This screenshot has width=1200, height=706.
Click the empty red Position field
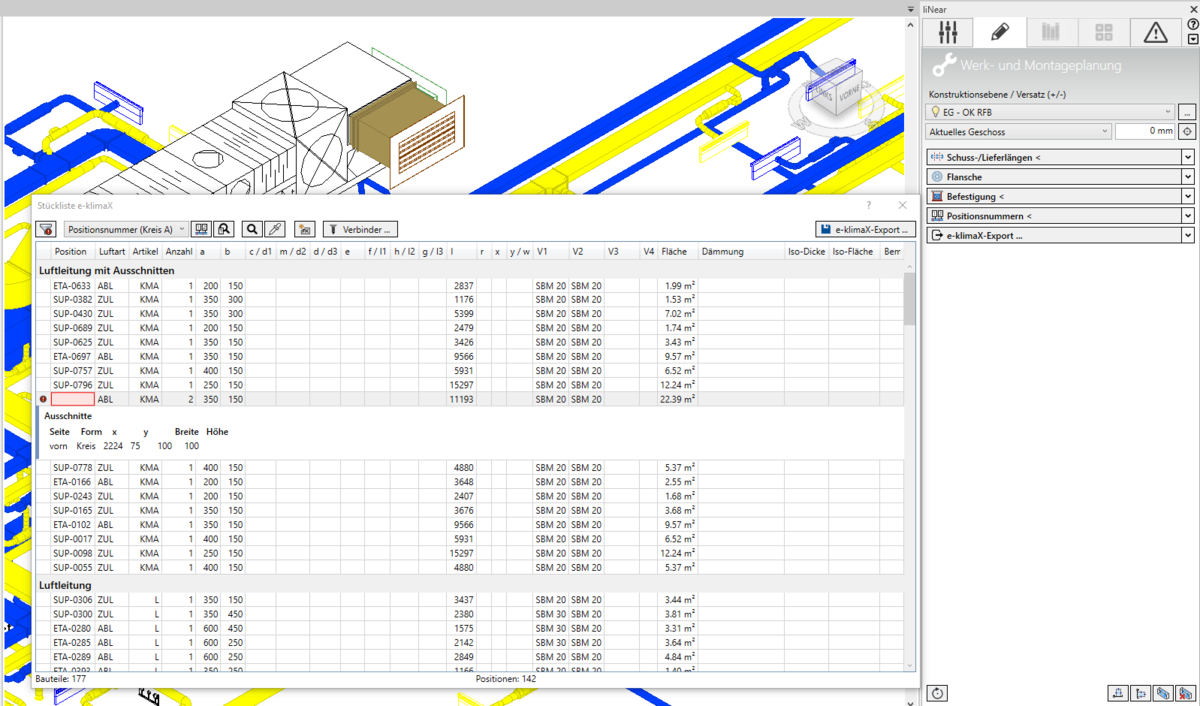click(73, 399)
